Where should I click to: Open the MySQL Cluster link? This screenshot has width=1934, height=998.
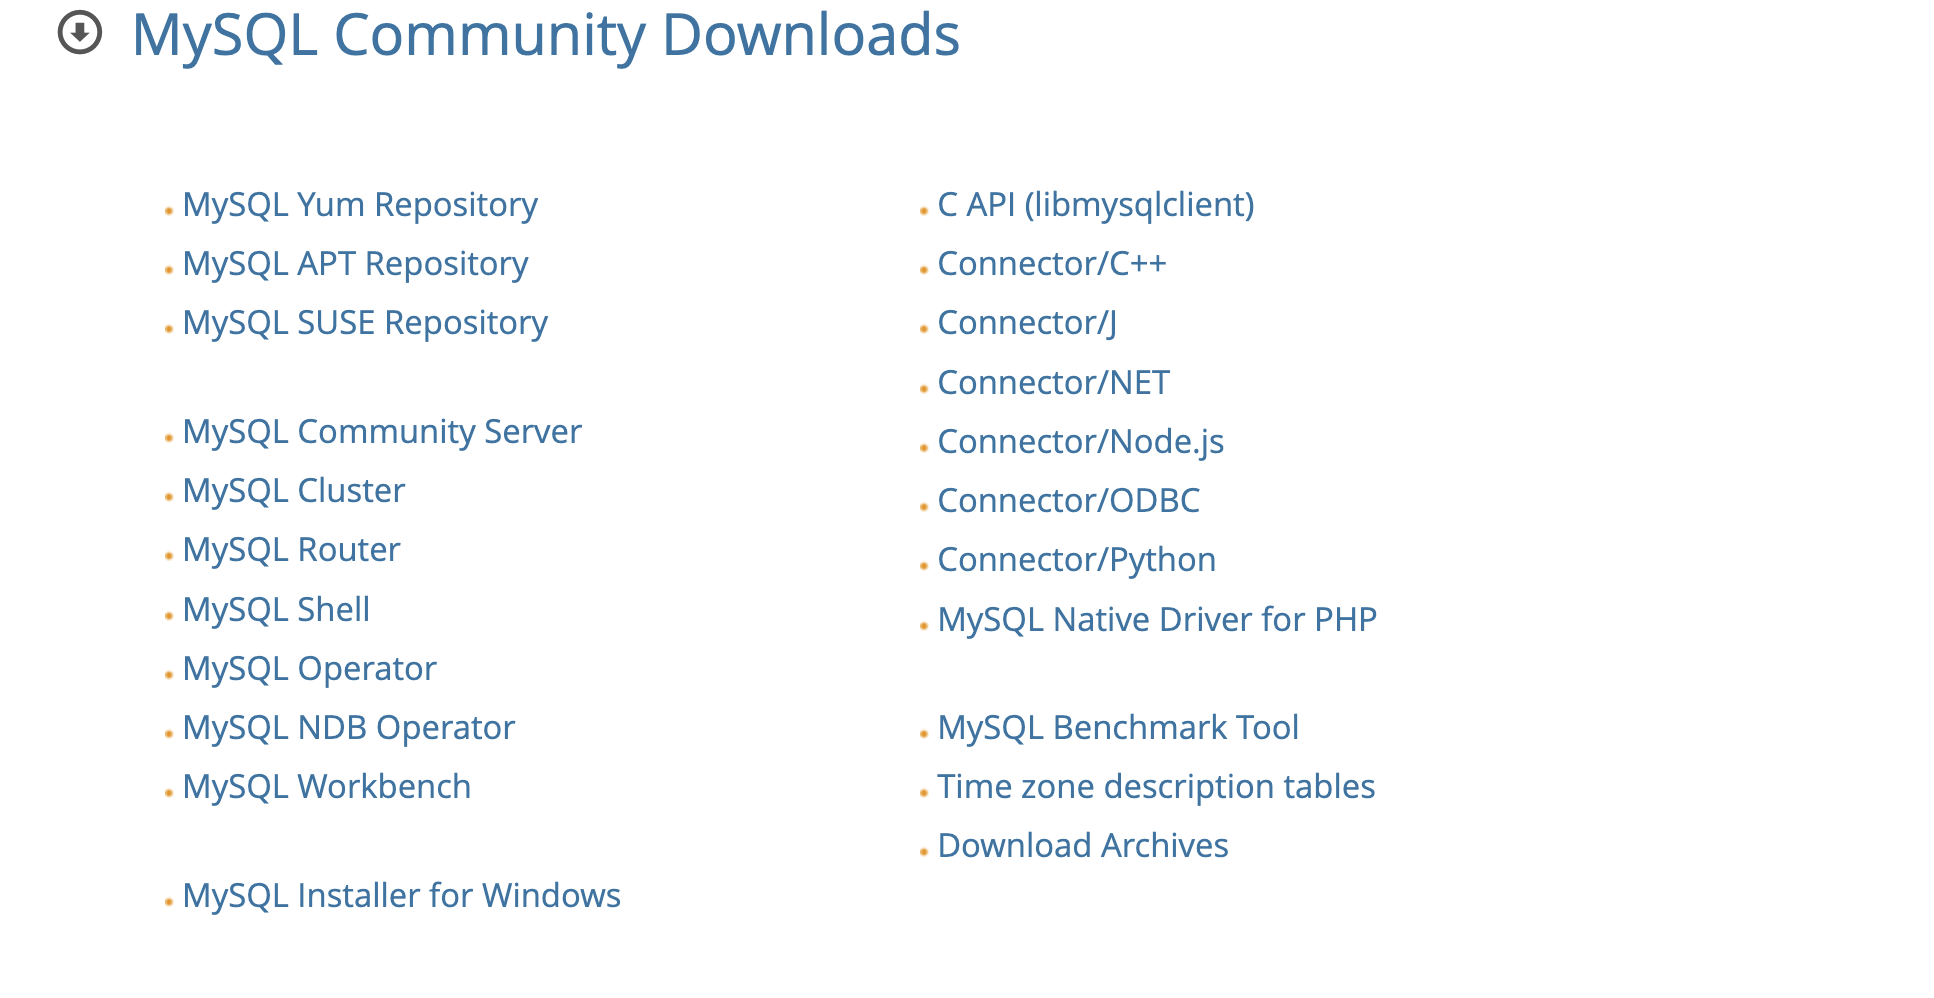294,491
